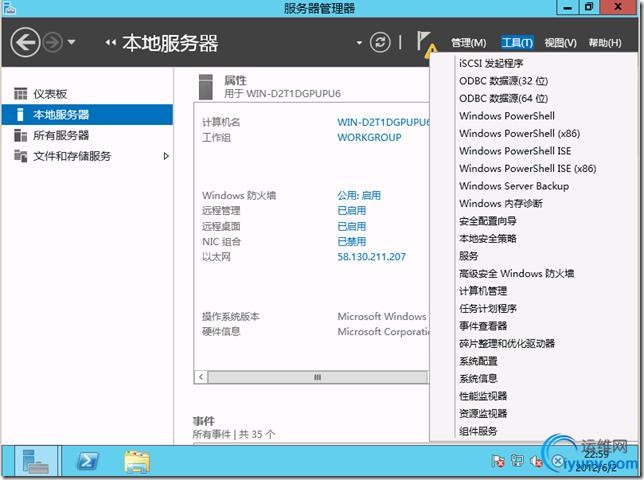644x480 pixels.
Task: Open 本地安全策略
Action: pos(488,239)
